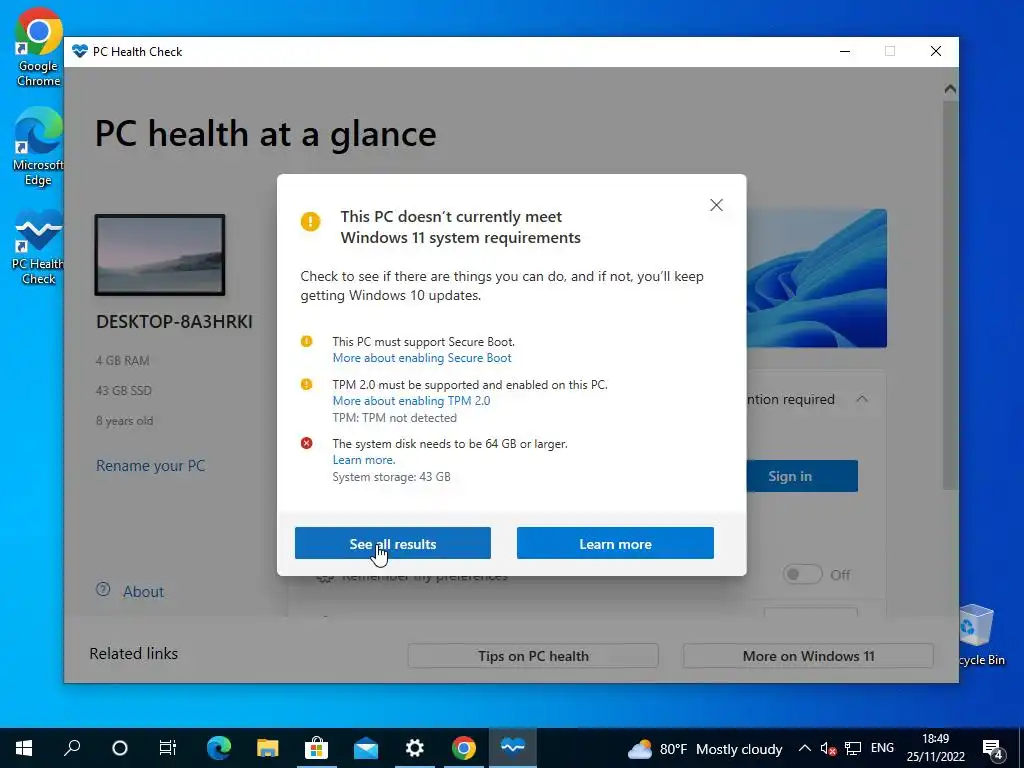Open Microsoft Edge from the taskbar
This screenshot has height=768, width=1024.
tap(219, 748)
